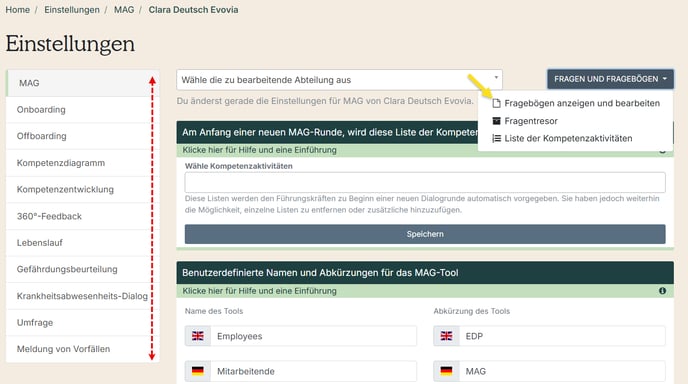Open help under Benutzerdefinierte Namen header

click(x=259, y=291)
